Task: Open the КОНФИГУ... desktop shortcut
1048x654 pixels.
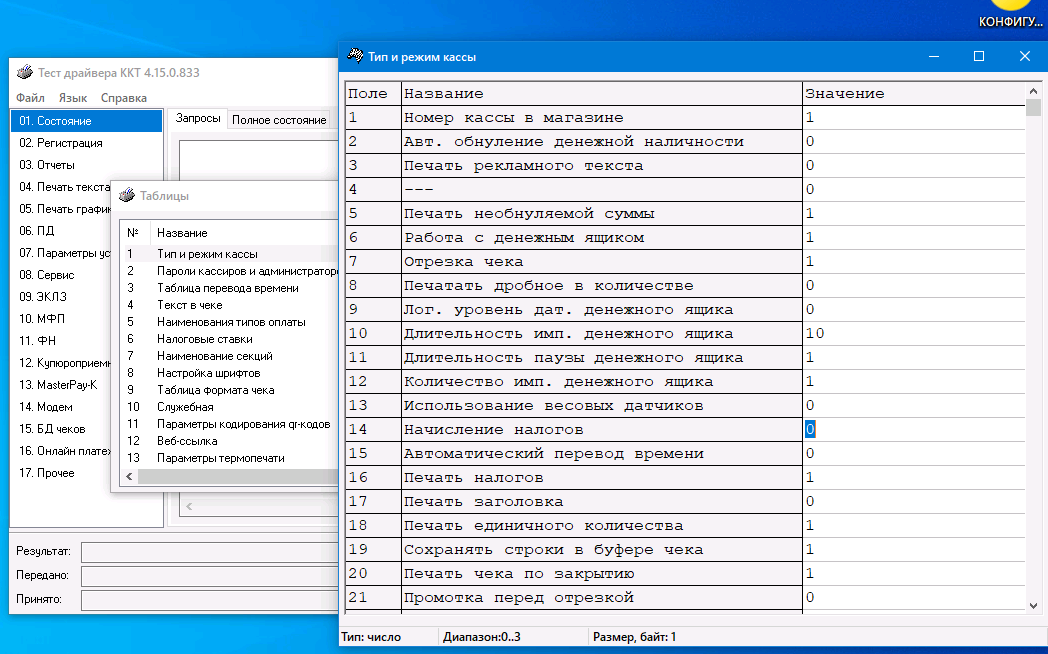Action: tap(1011, 15)
